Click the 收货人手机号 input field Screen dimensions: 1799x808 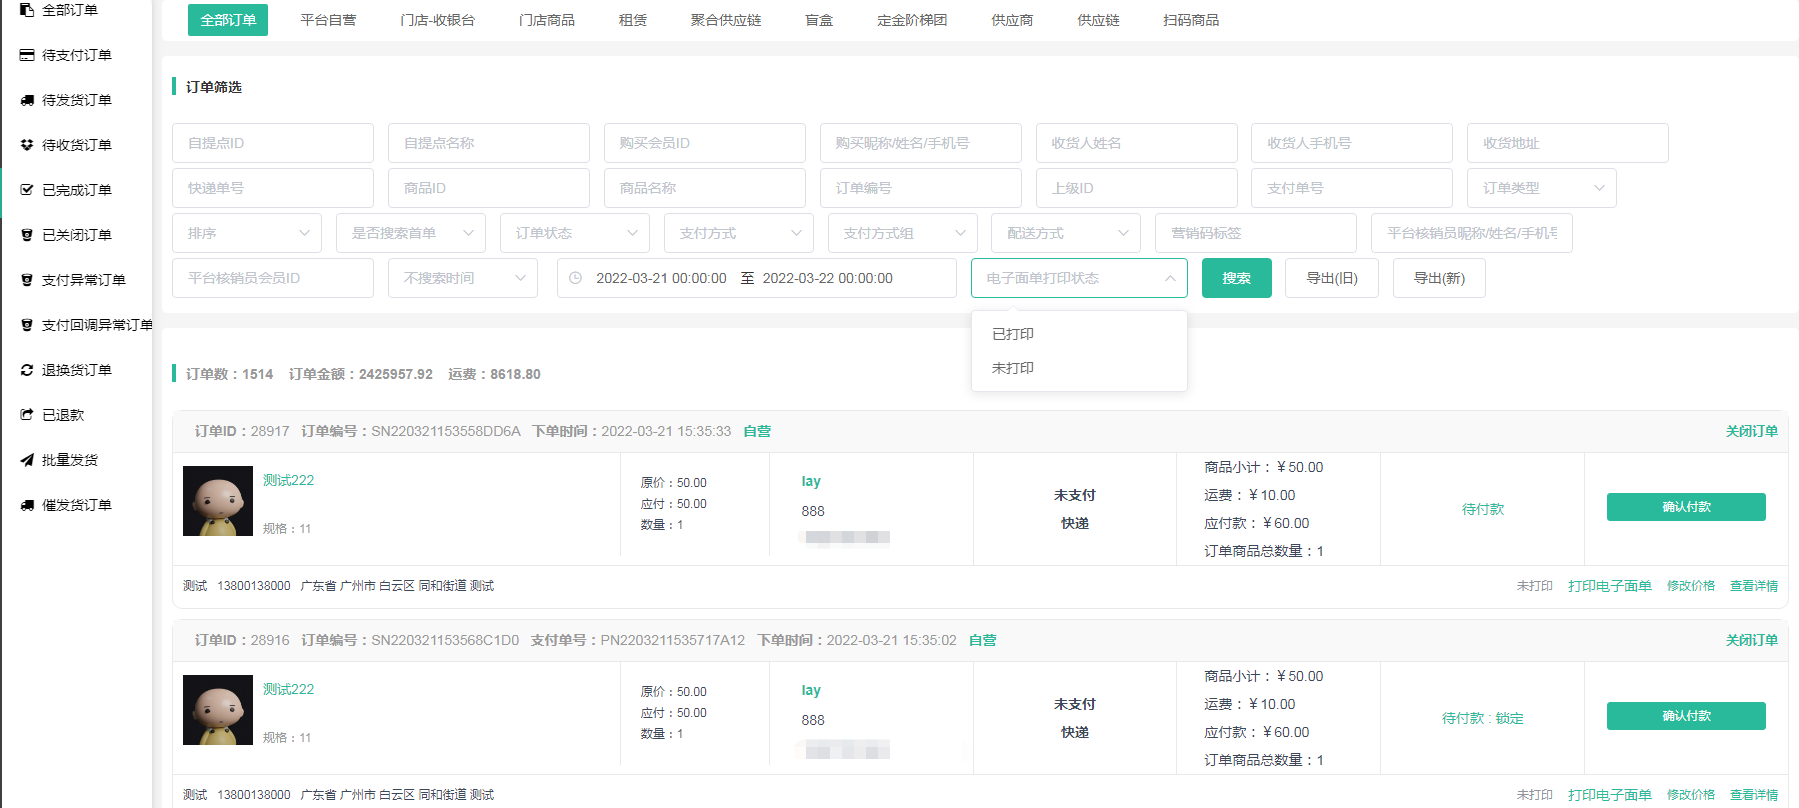pyautogui.click(x=1351, y=143)
